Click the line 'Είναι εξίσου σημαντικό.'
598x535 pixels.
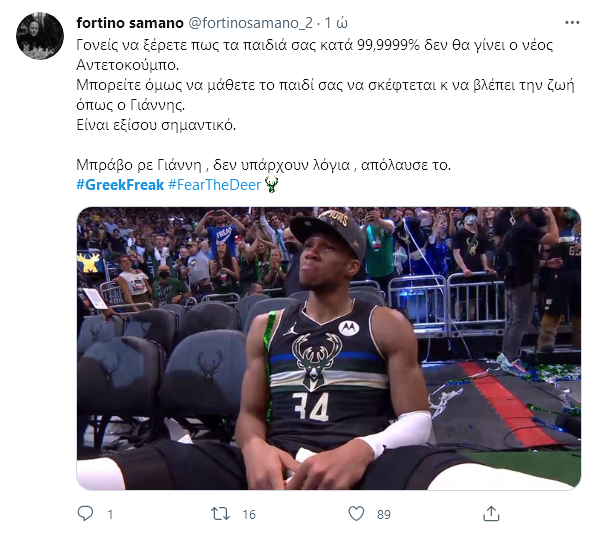156,125
